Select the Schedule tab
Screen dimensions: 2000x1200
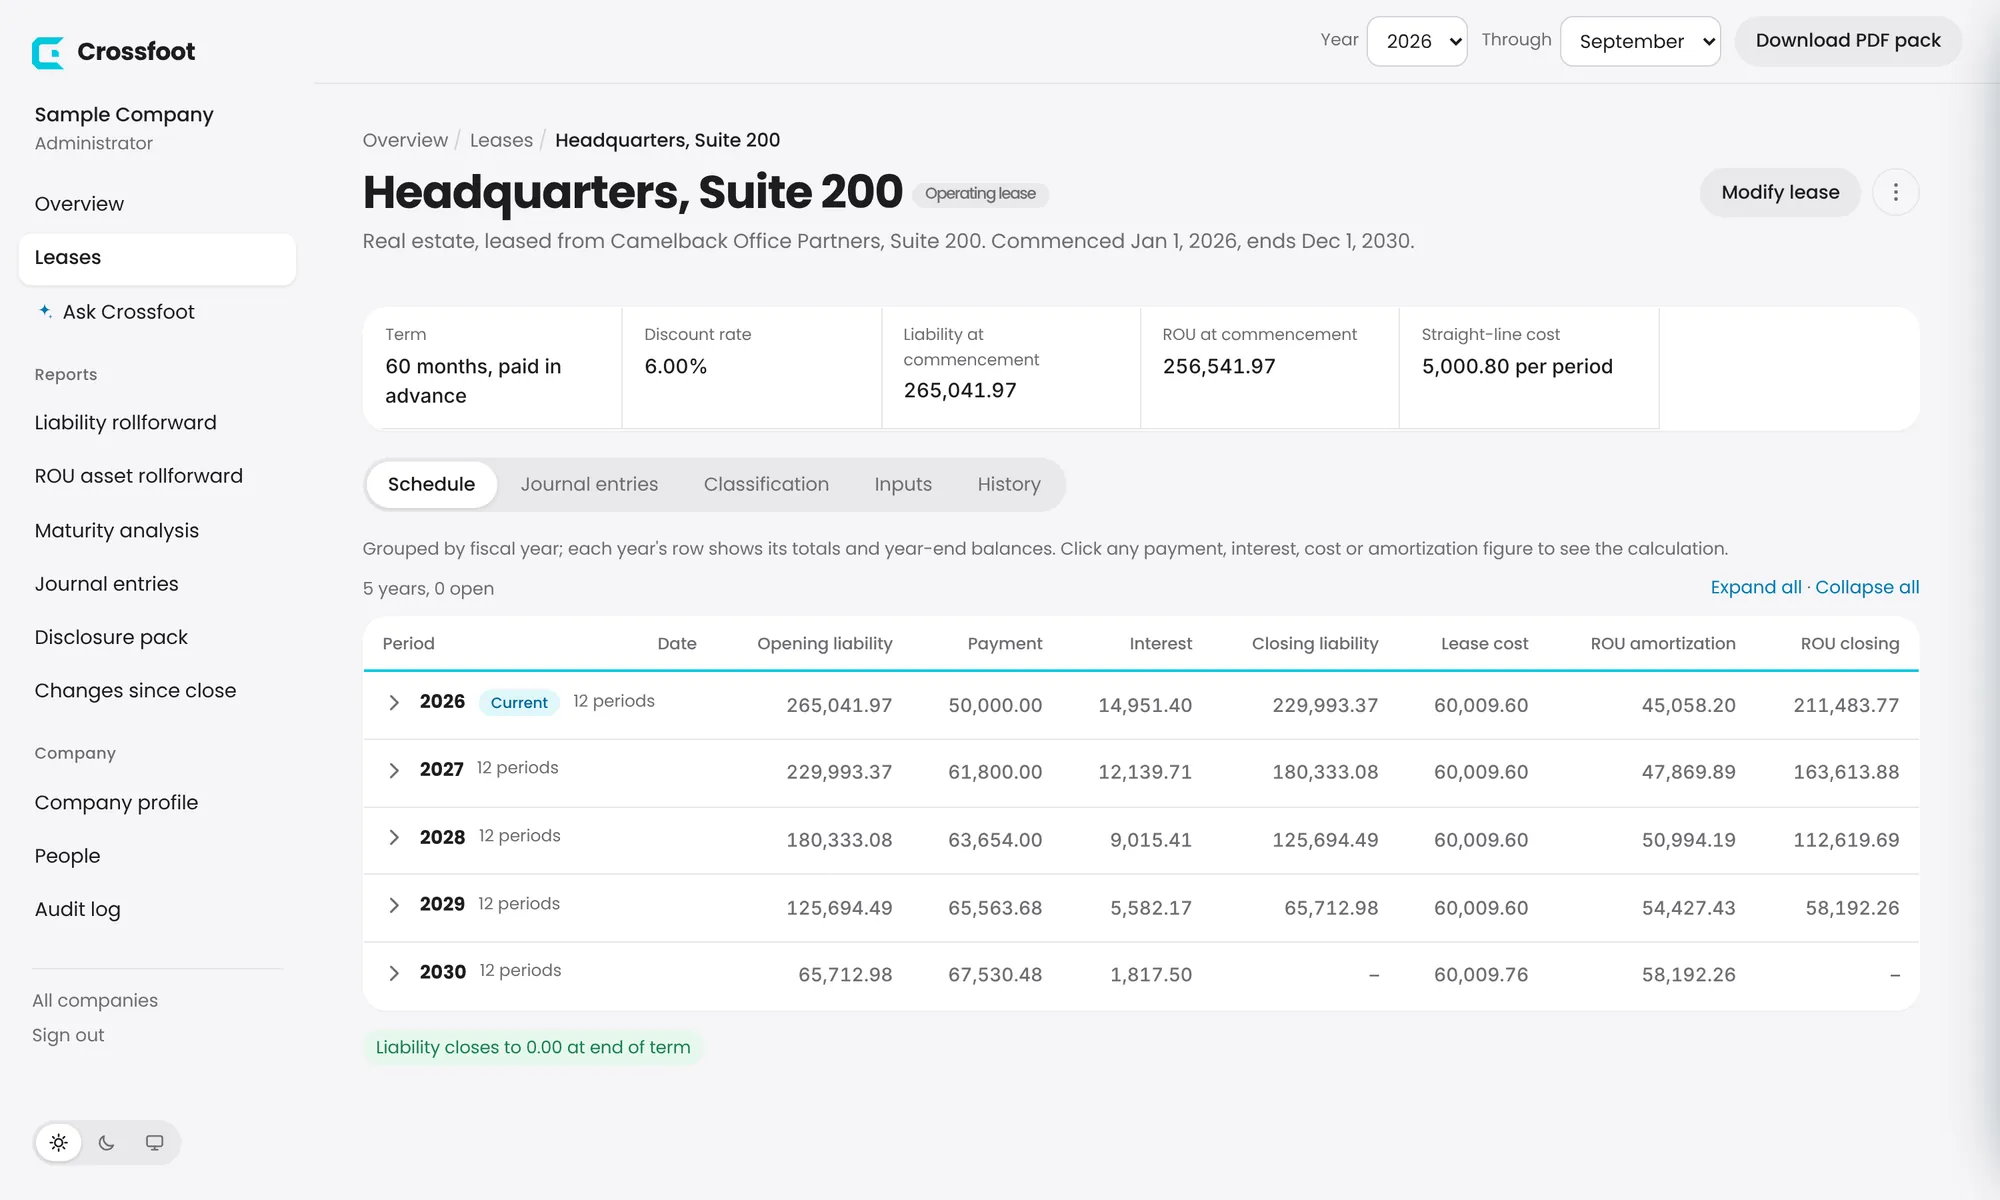tap(431, 484)
